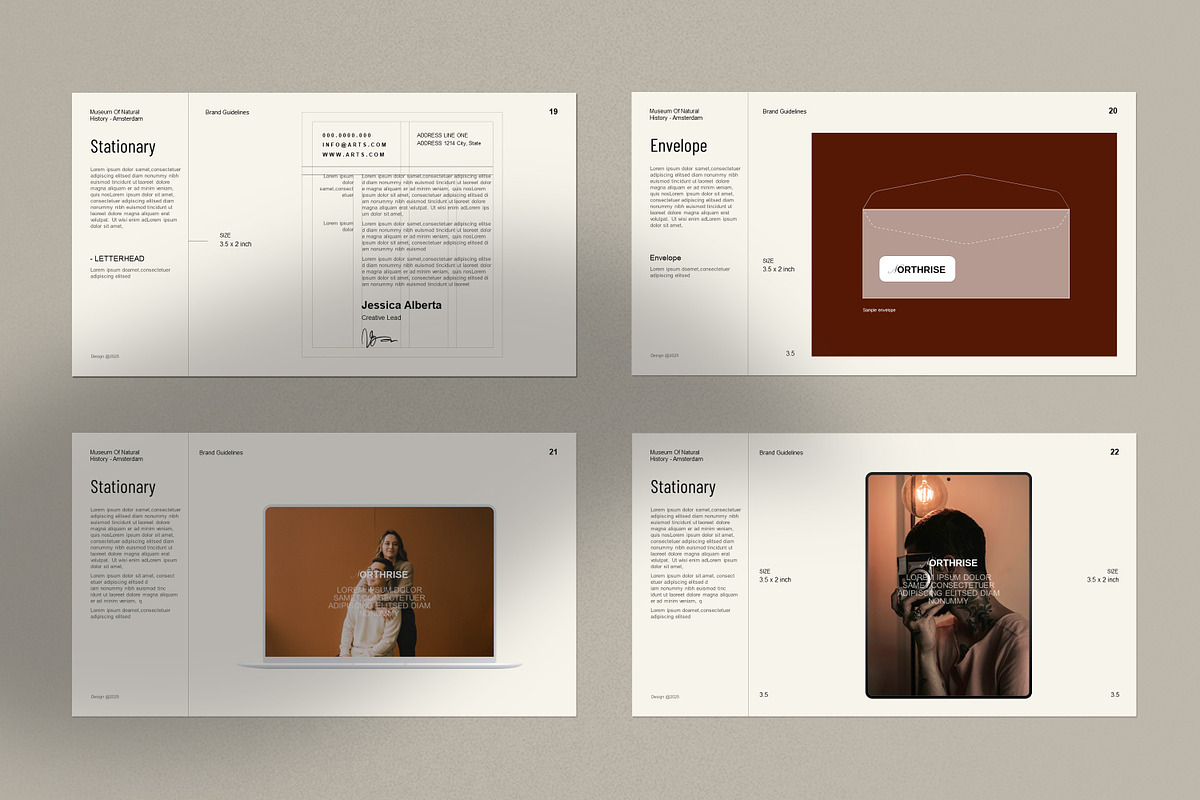Click the WWW.ARTS.COM web address line
This screenshot has height=800, width=1200.
pos(353,155)
